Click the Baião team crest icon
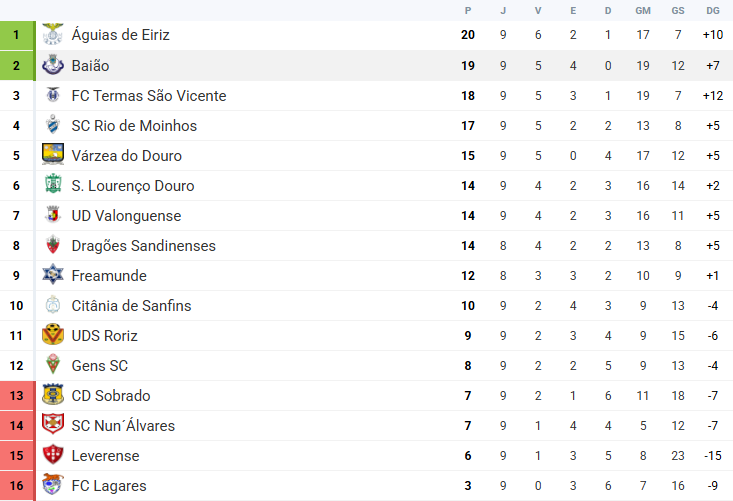The image size is (733, 501). pos(53,66)
